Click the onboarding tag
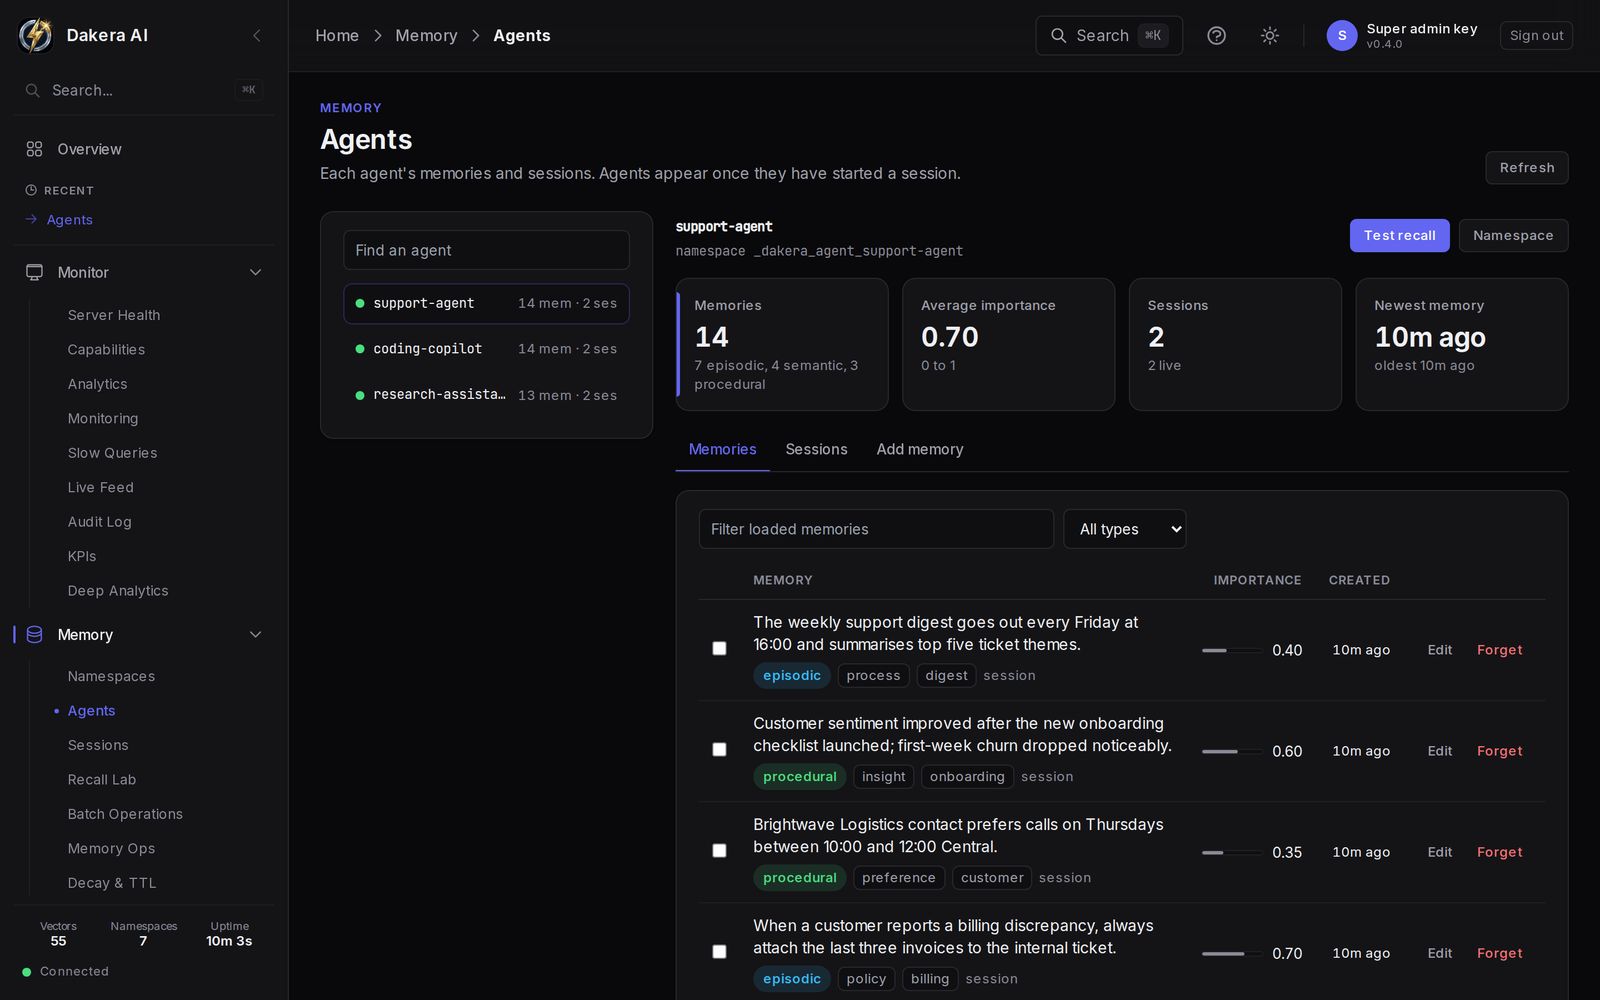Screen dimensions: 1600x1000 coord(967,777)
